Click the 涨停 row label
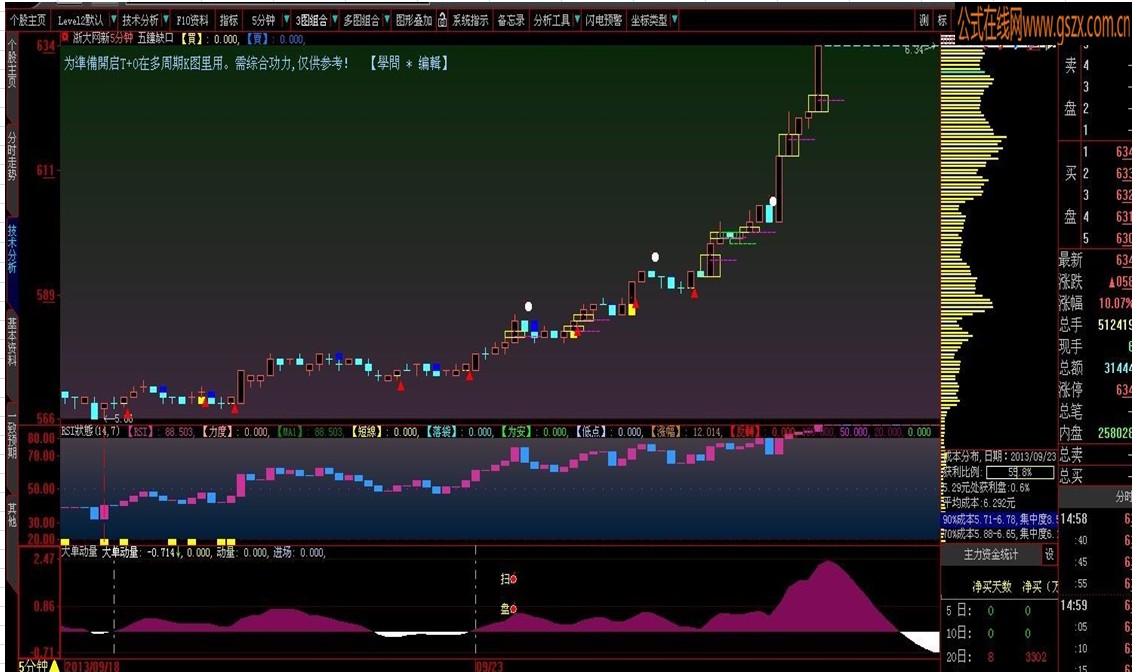 click(x=1071, y=390)
